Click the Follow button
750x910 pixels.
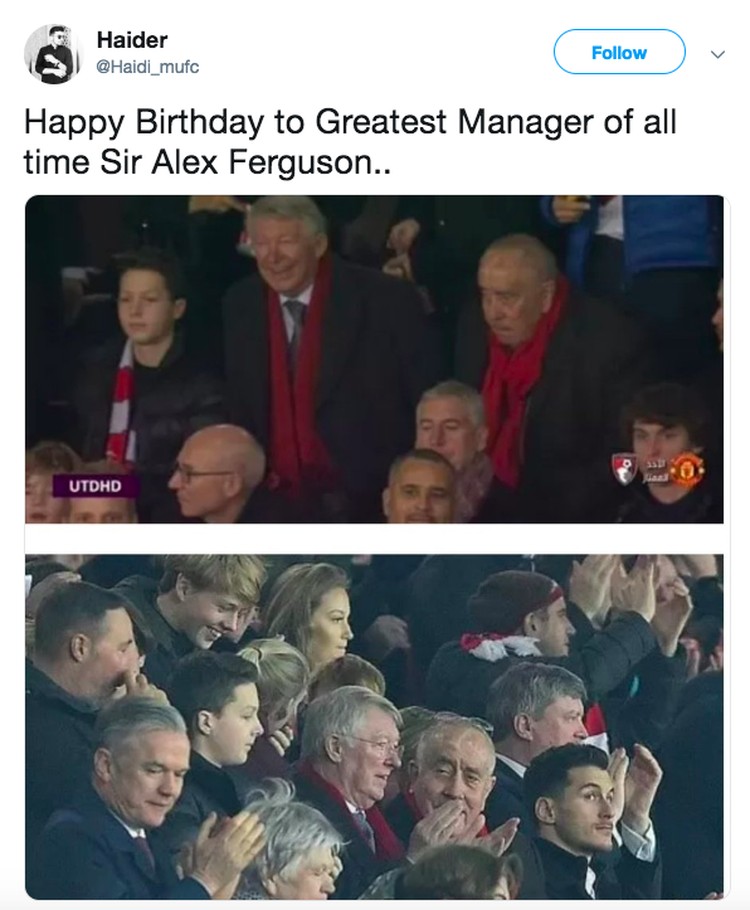(619, 52)
